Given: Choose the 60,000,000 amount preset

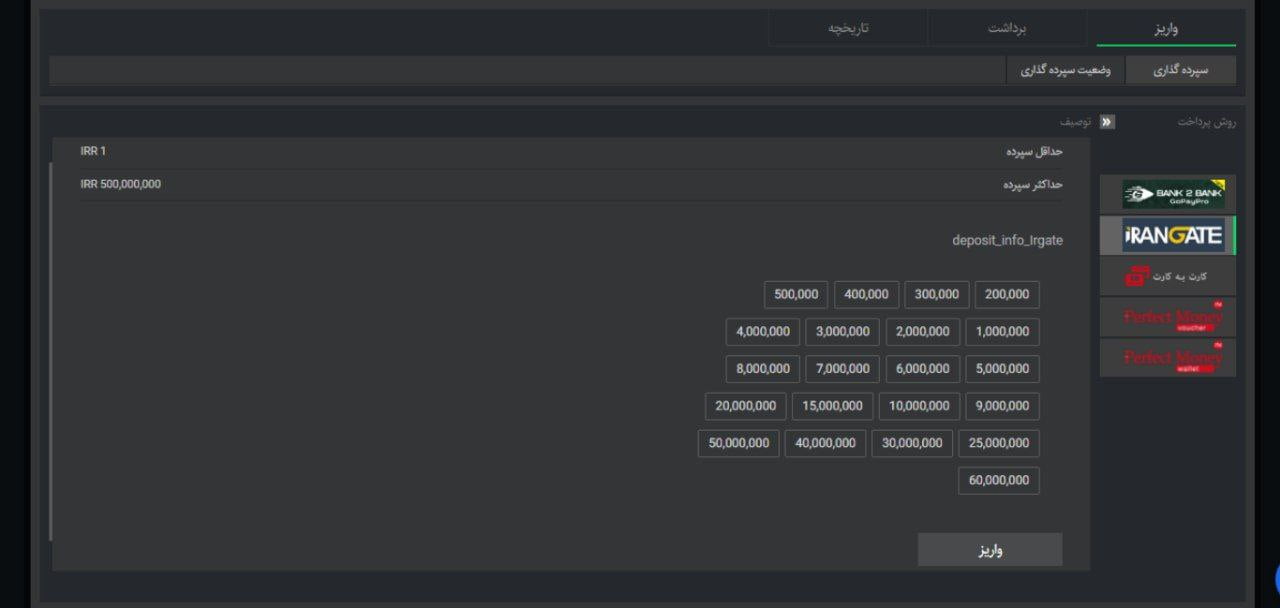Looking at the screenshot, I should tap(998, 480).
